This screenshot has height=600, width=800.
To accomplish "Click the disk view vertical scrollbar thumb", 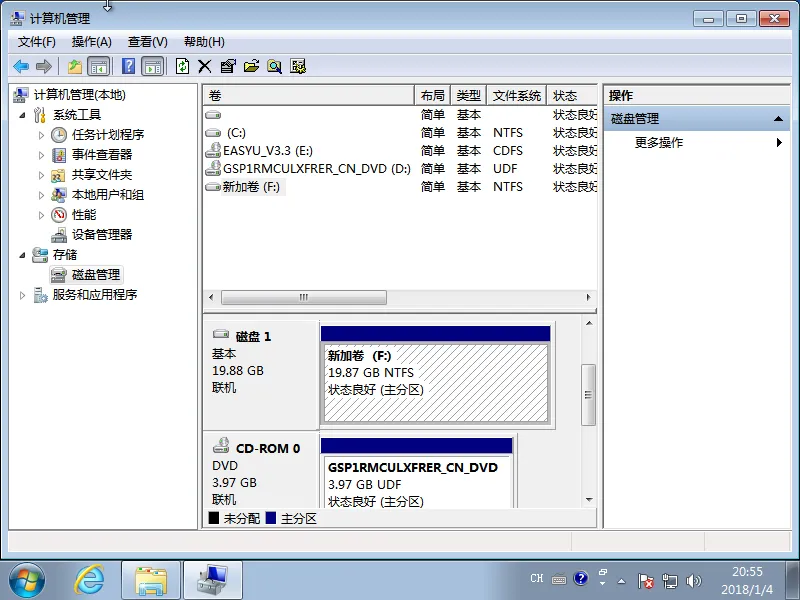I will click(x=588, y=394).
